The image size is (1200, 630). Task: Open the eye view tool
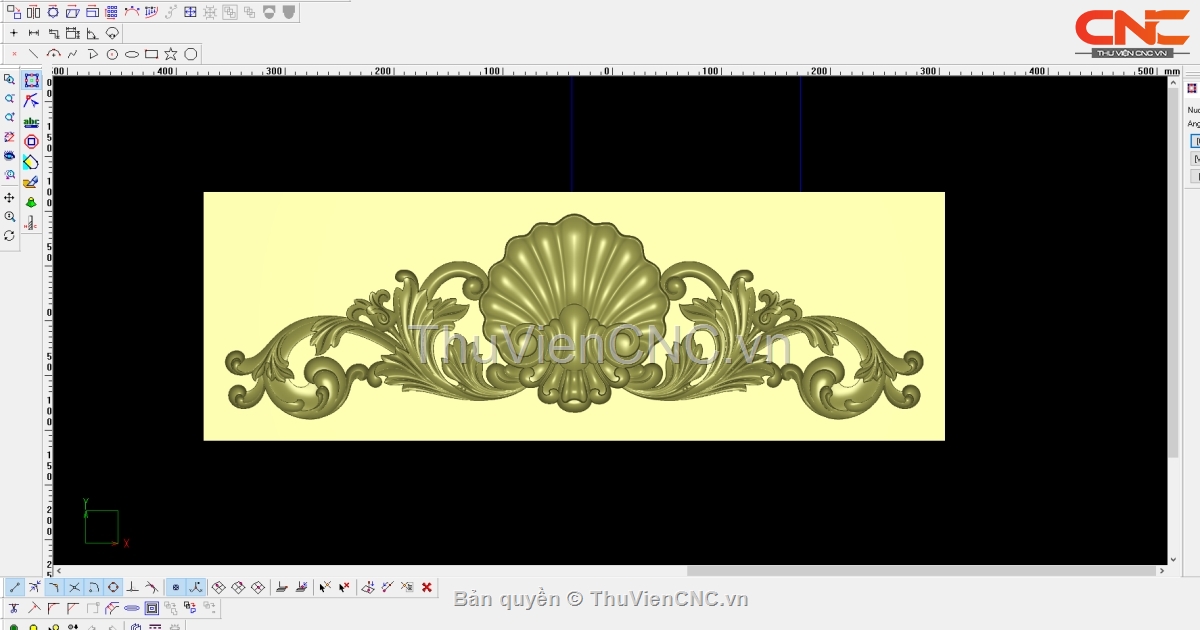coord(9,155)
